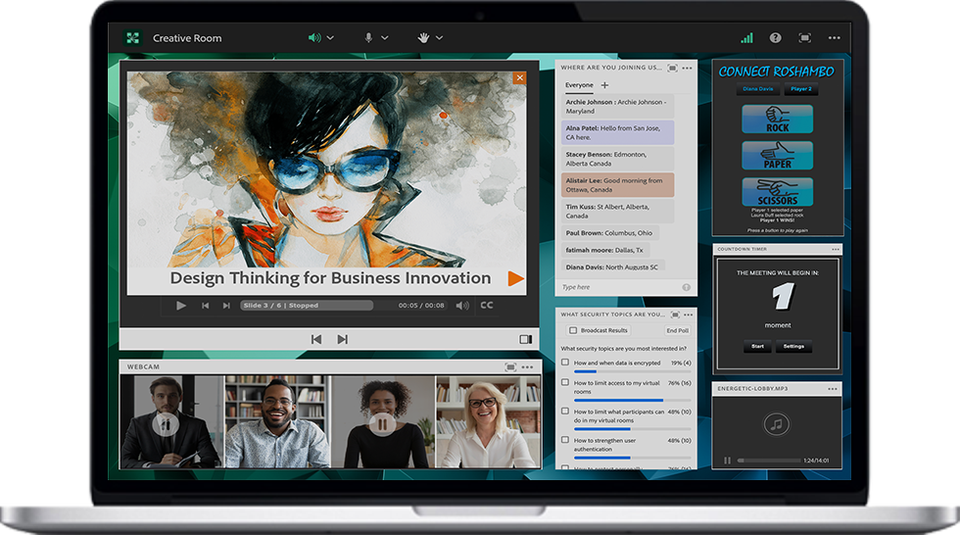This screenshot has height=535, width=960.
Task: Toggle closed captions on the presentation
Action: point(487,305)
